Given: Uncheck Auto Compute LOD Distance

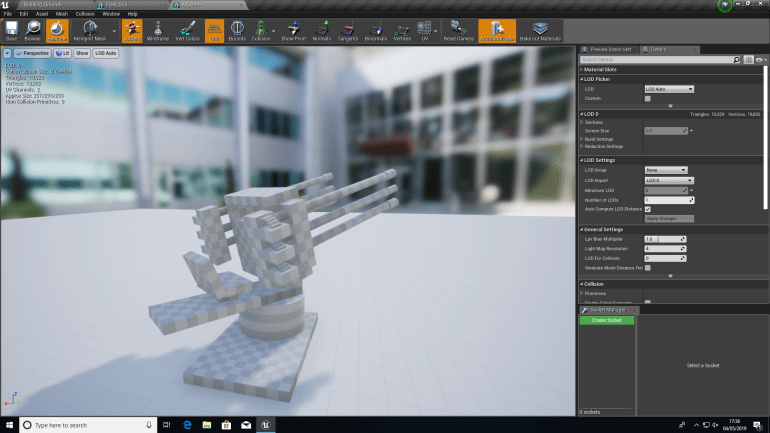Looking at the screenshot, I should [x=648, y=208].
